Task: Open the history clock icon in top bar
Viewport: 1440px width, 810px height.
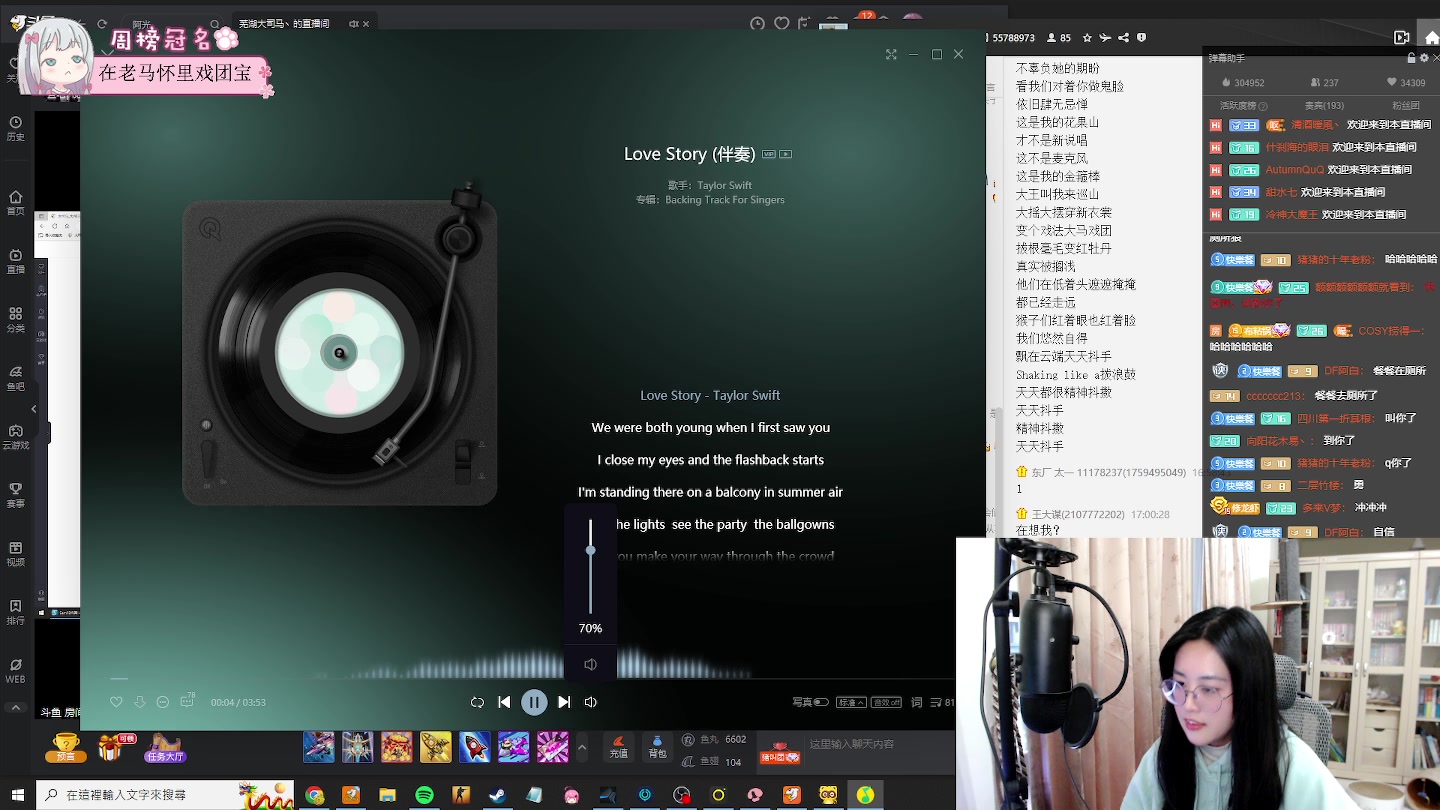Action: pos(757,23)
